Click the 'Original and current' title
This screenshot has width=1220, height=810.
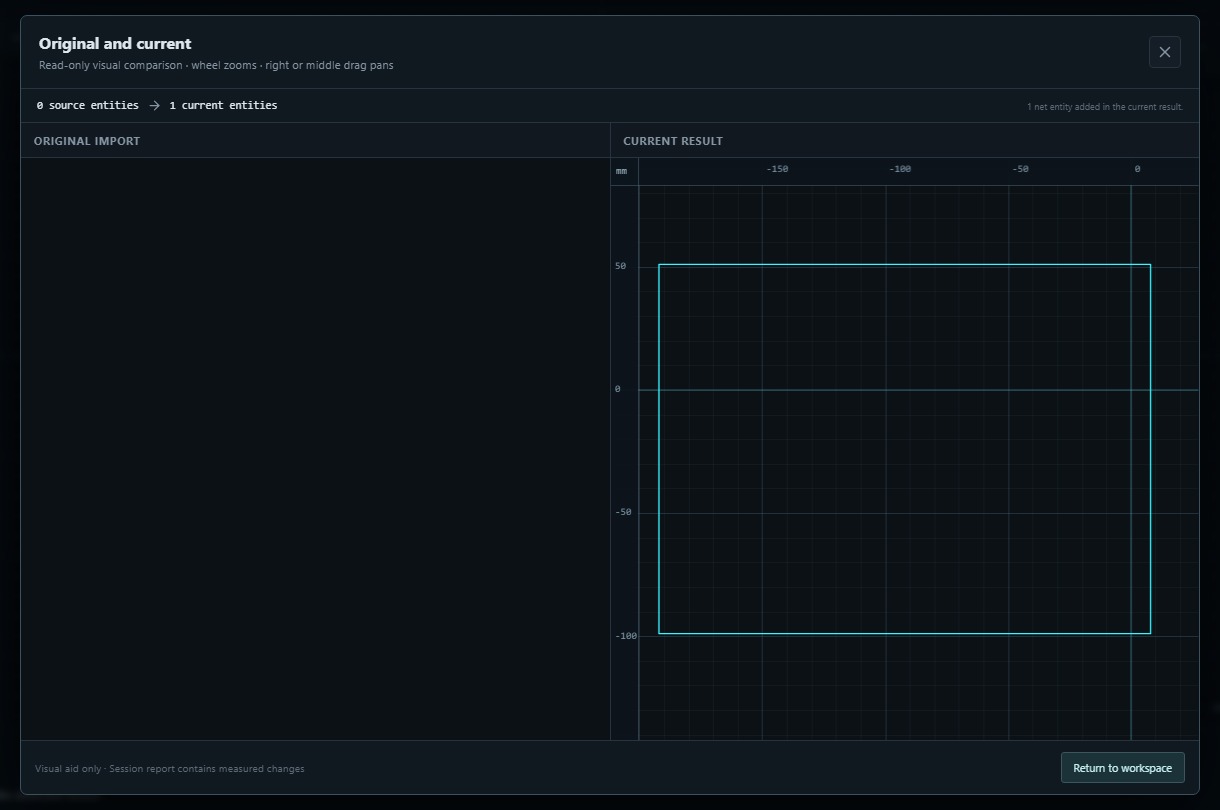115,44
